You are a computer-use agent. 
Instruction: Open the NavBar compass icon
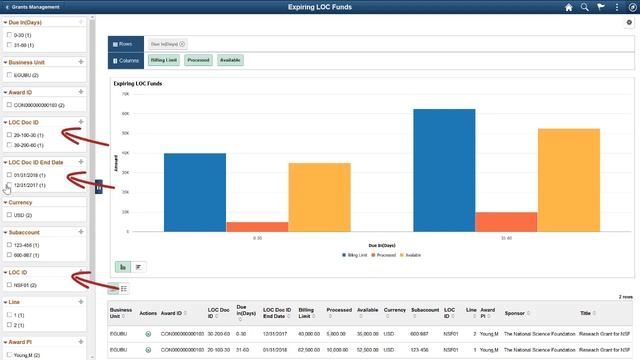pos(632,7)
